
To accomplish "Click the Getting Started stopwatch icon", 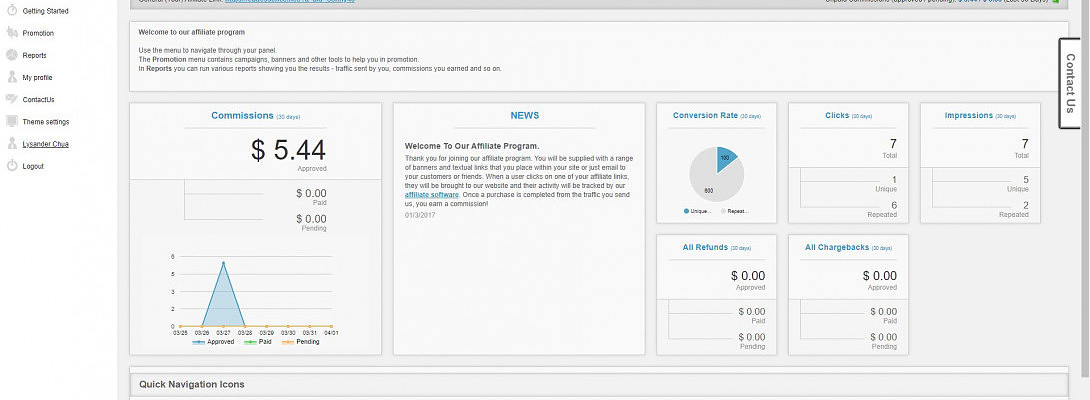I will click(x=11, y=11).
